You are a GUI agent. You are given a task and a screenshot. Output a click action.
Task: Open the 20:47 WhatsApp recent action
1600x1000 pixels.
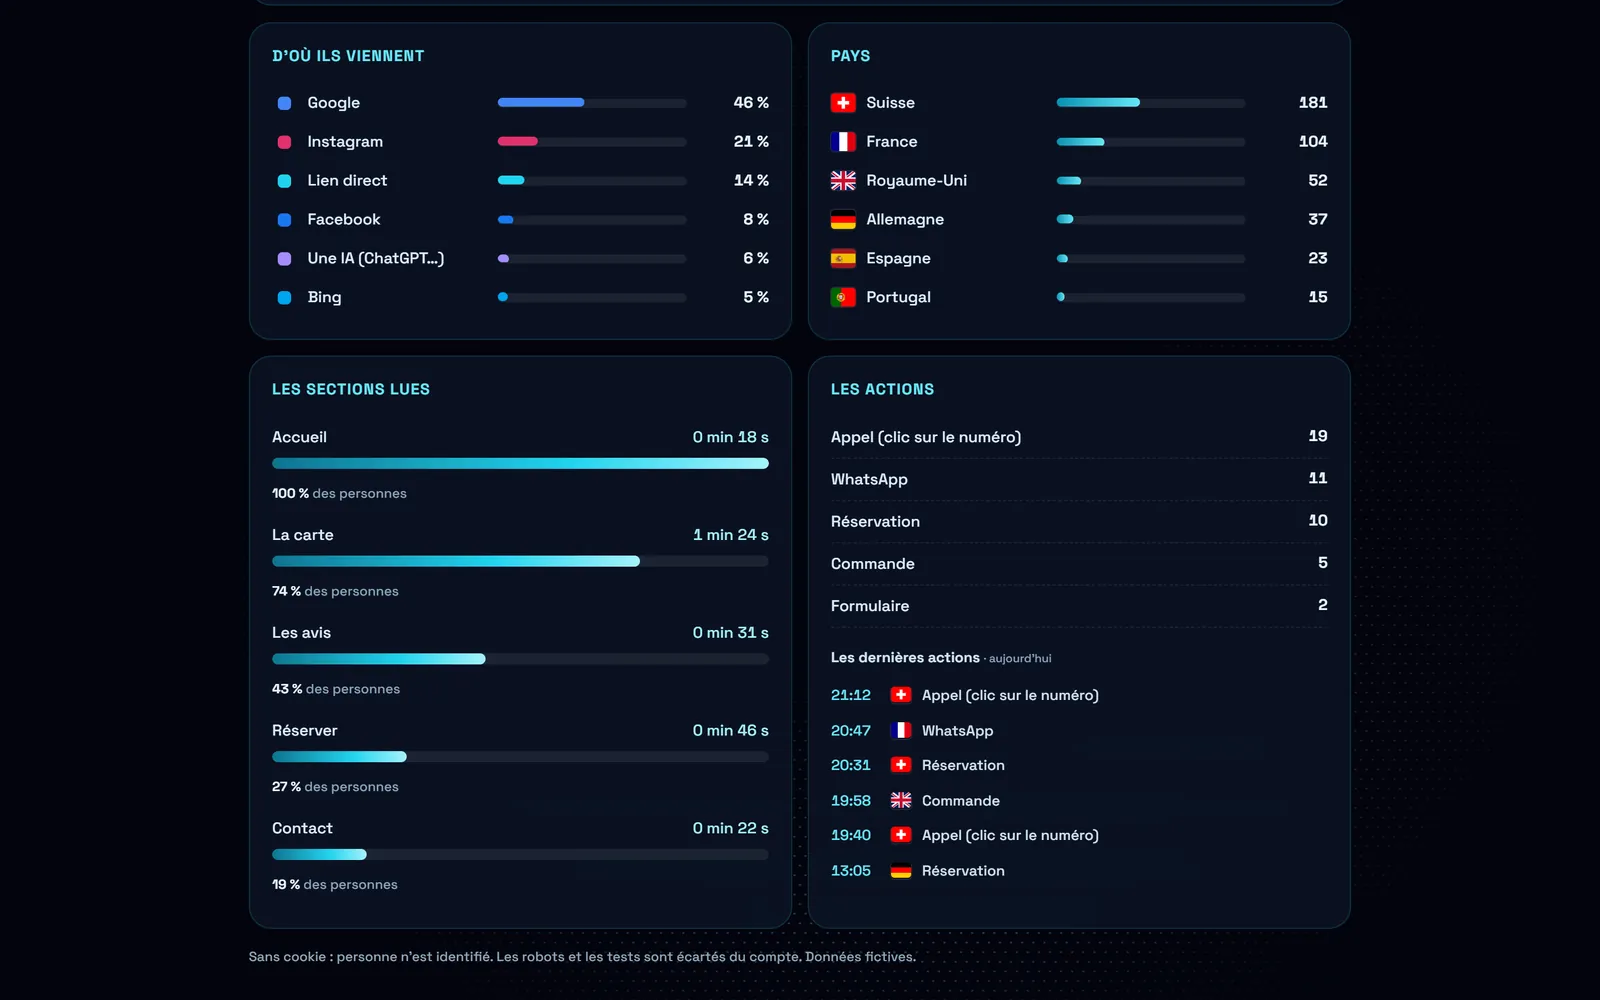tap(912, 731)
